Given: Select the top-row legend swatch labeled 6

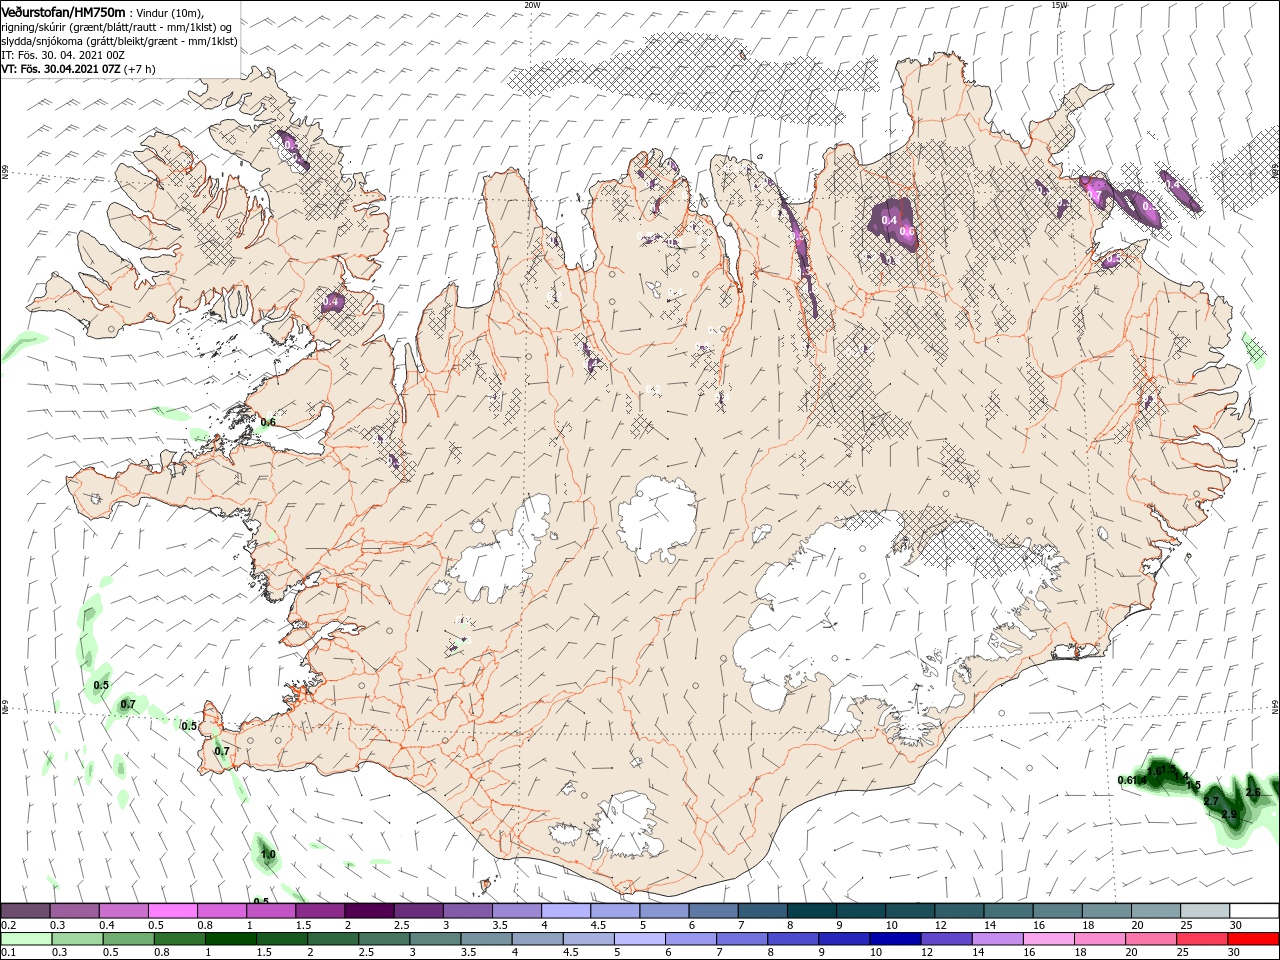Looking at the screenshot, I should 713,911.
